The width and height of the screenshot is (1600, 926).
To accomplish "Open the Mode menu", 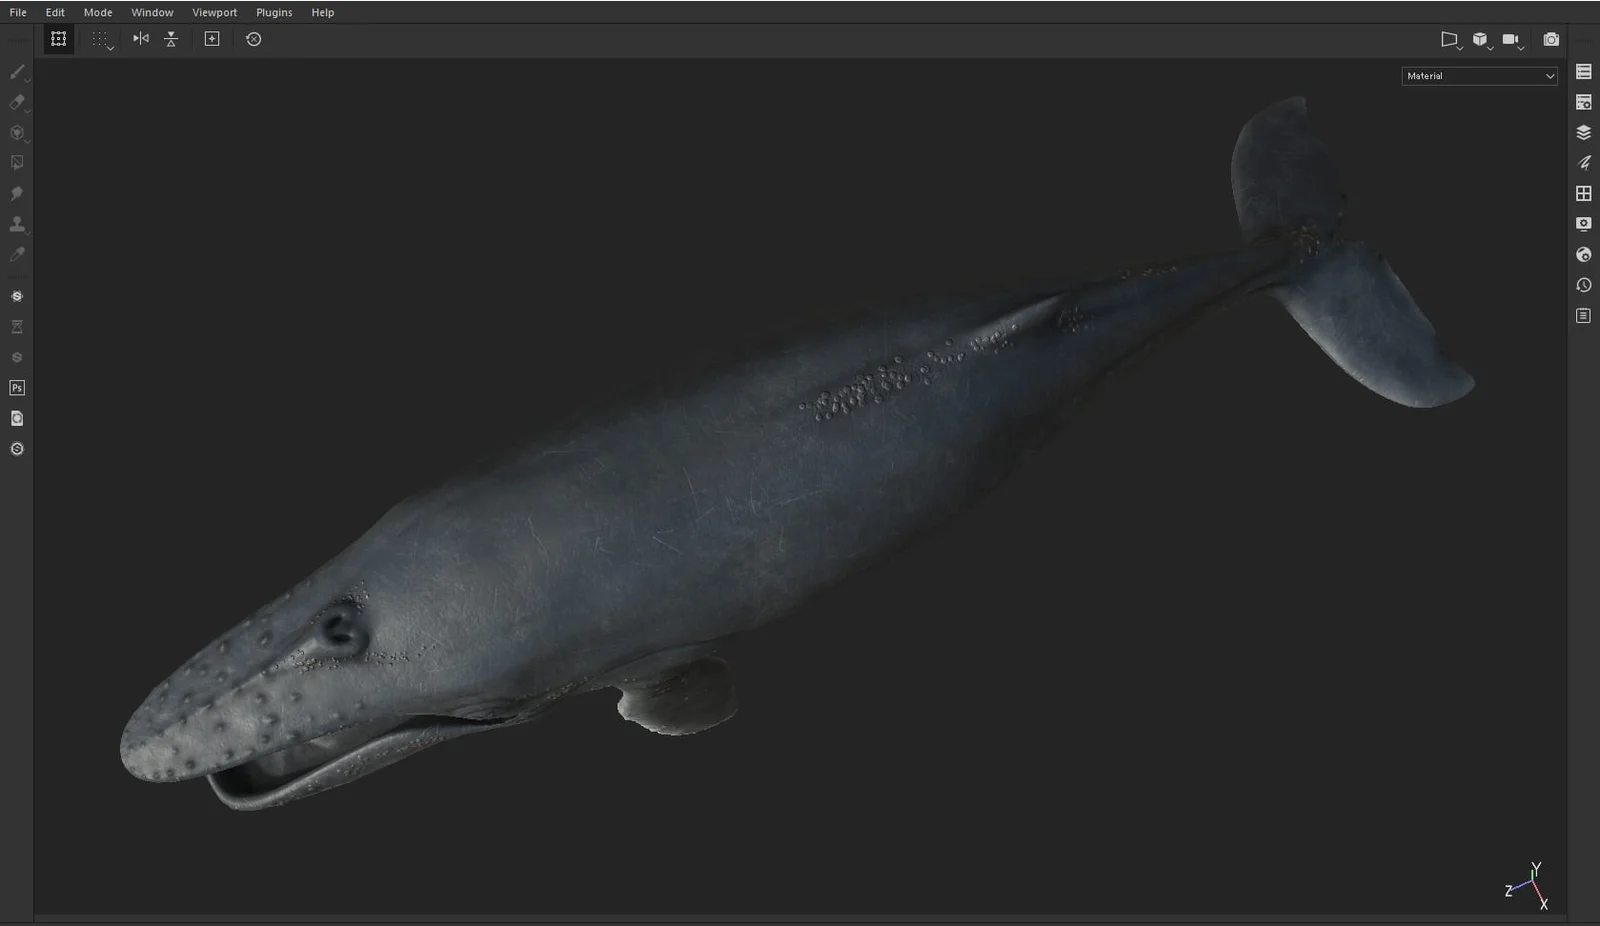I will tap(97, 12).
